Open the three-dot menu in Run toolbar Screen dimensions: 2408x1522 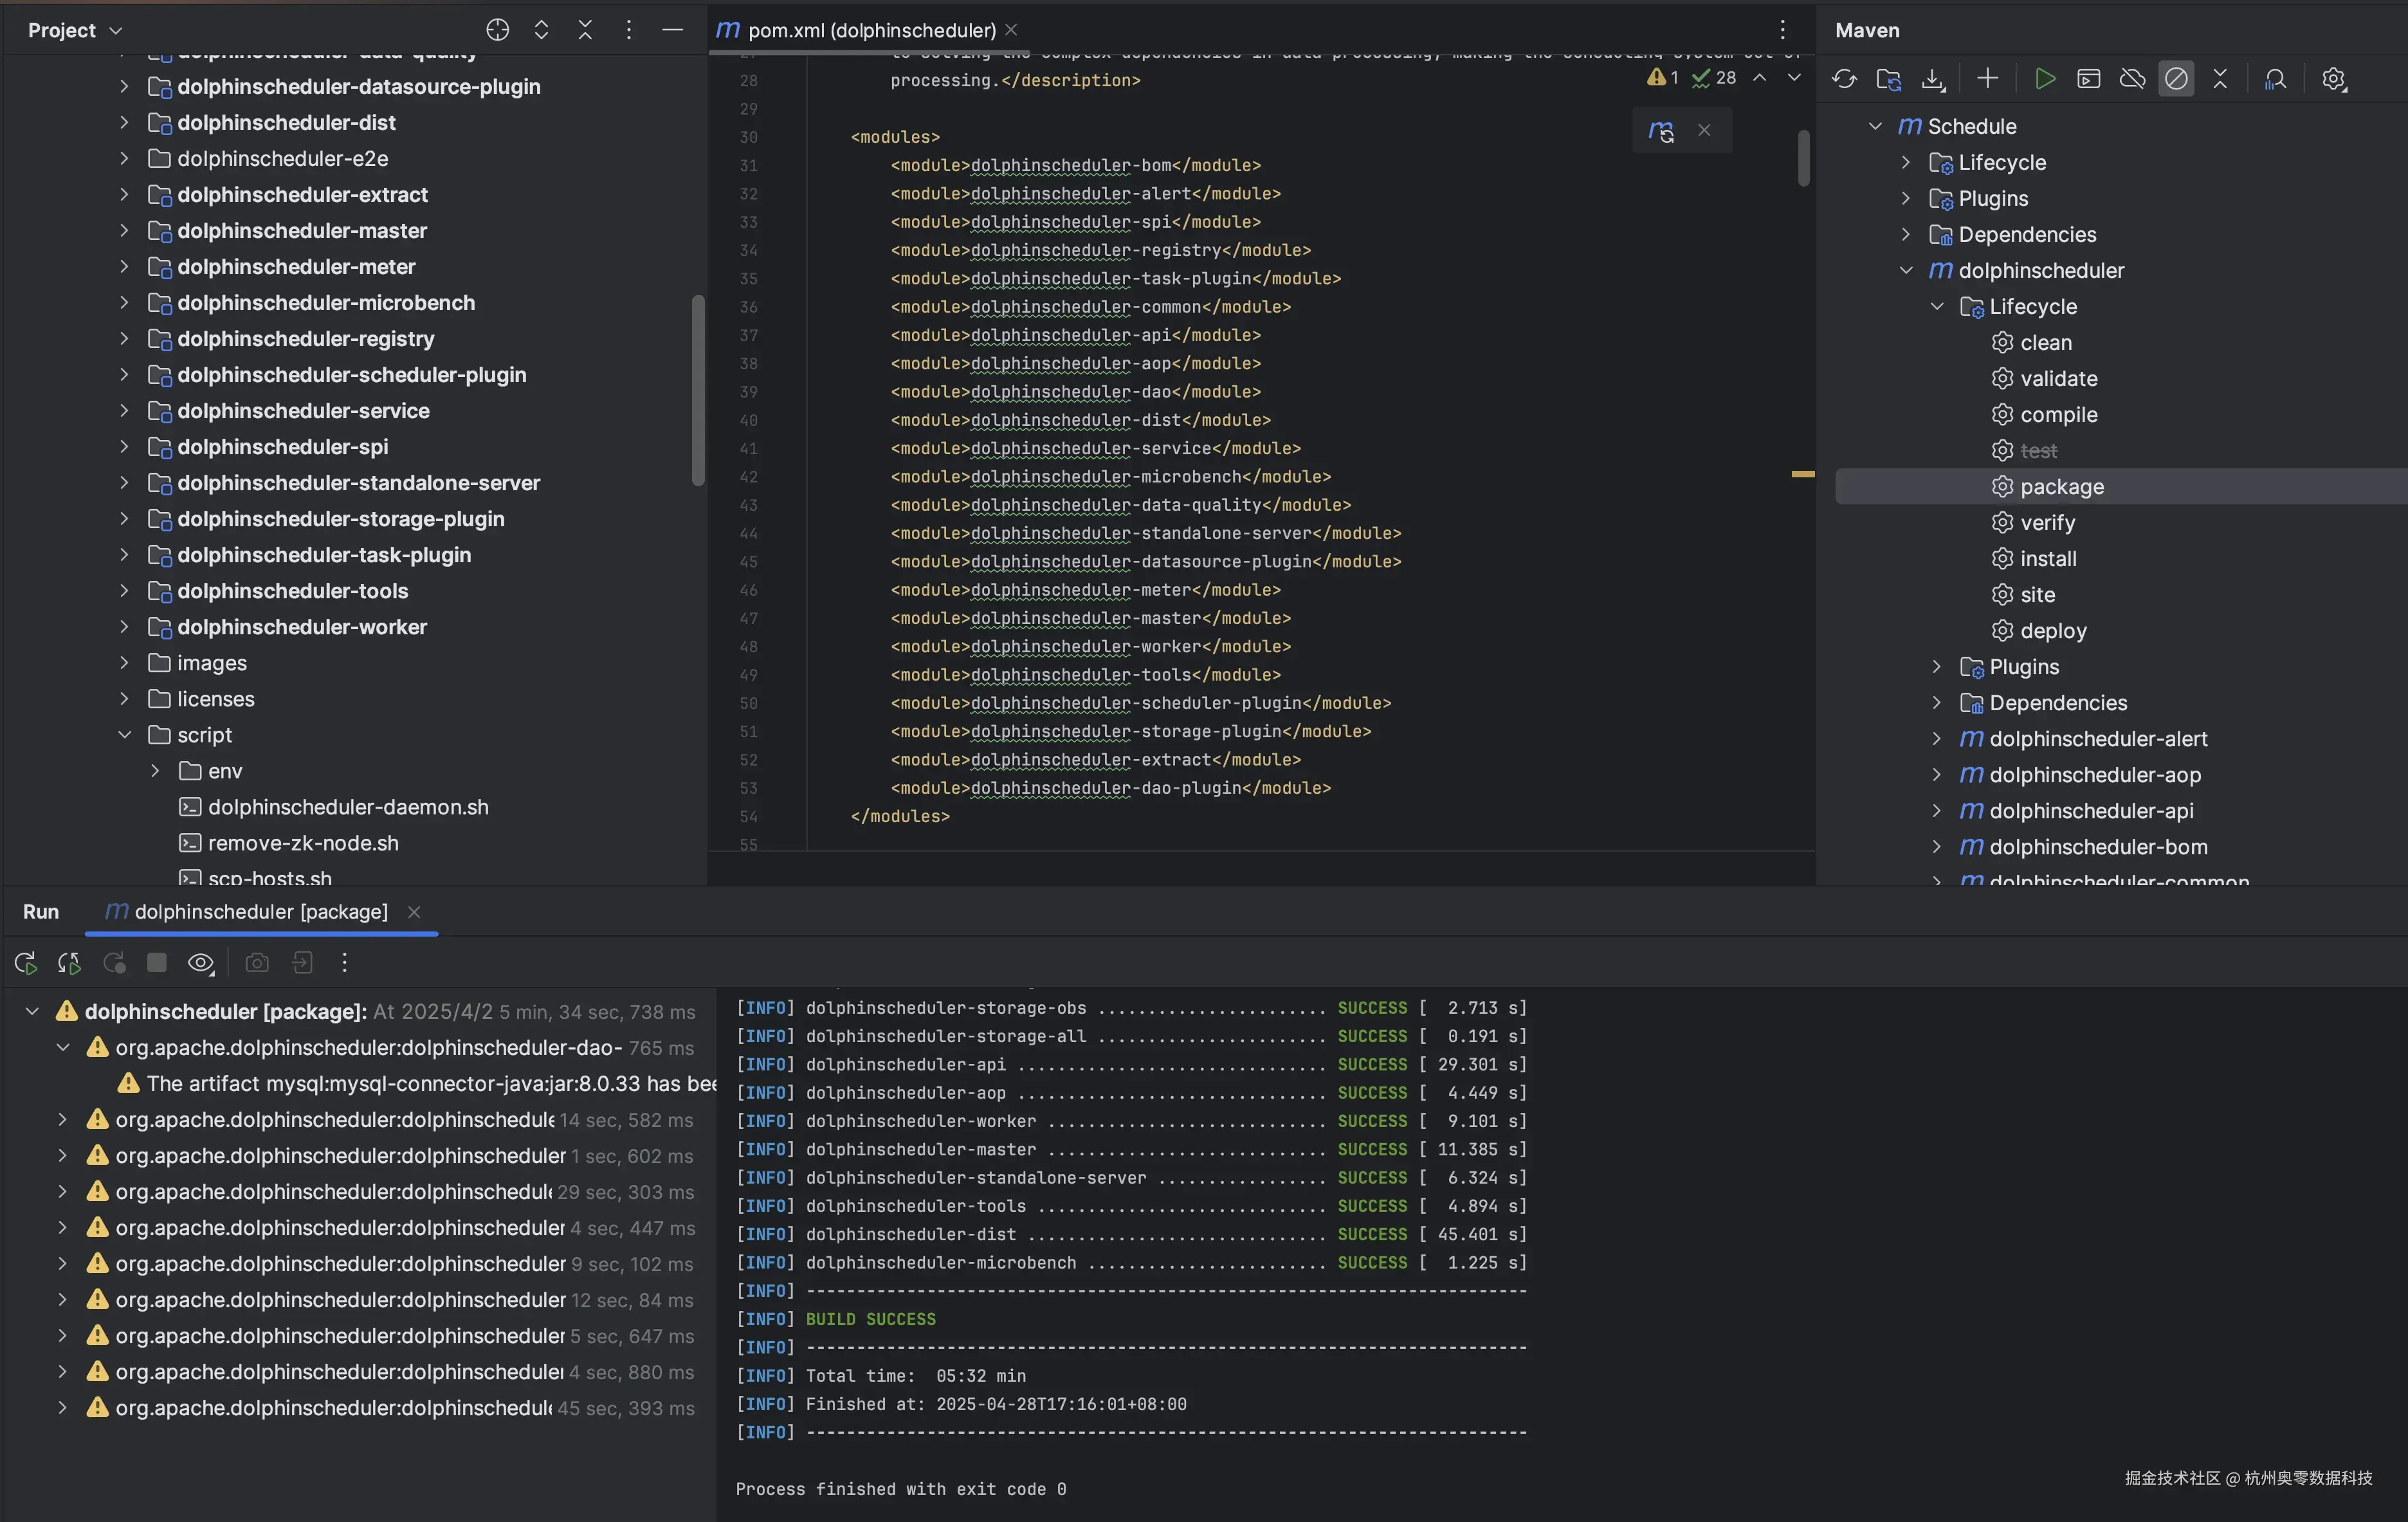pos(344,963)
